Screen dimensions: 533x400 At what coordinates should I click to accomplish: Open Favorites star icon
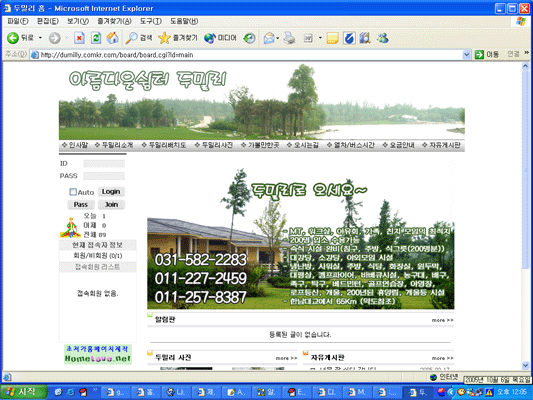pyautogui.click(x=164, y=38)
